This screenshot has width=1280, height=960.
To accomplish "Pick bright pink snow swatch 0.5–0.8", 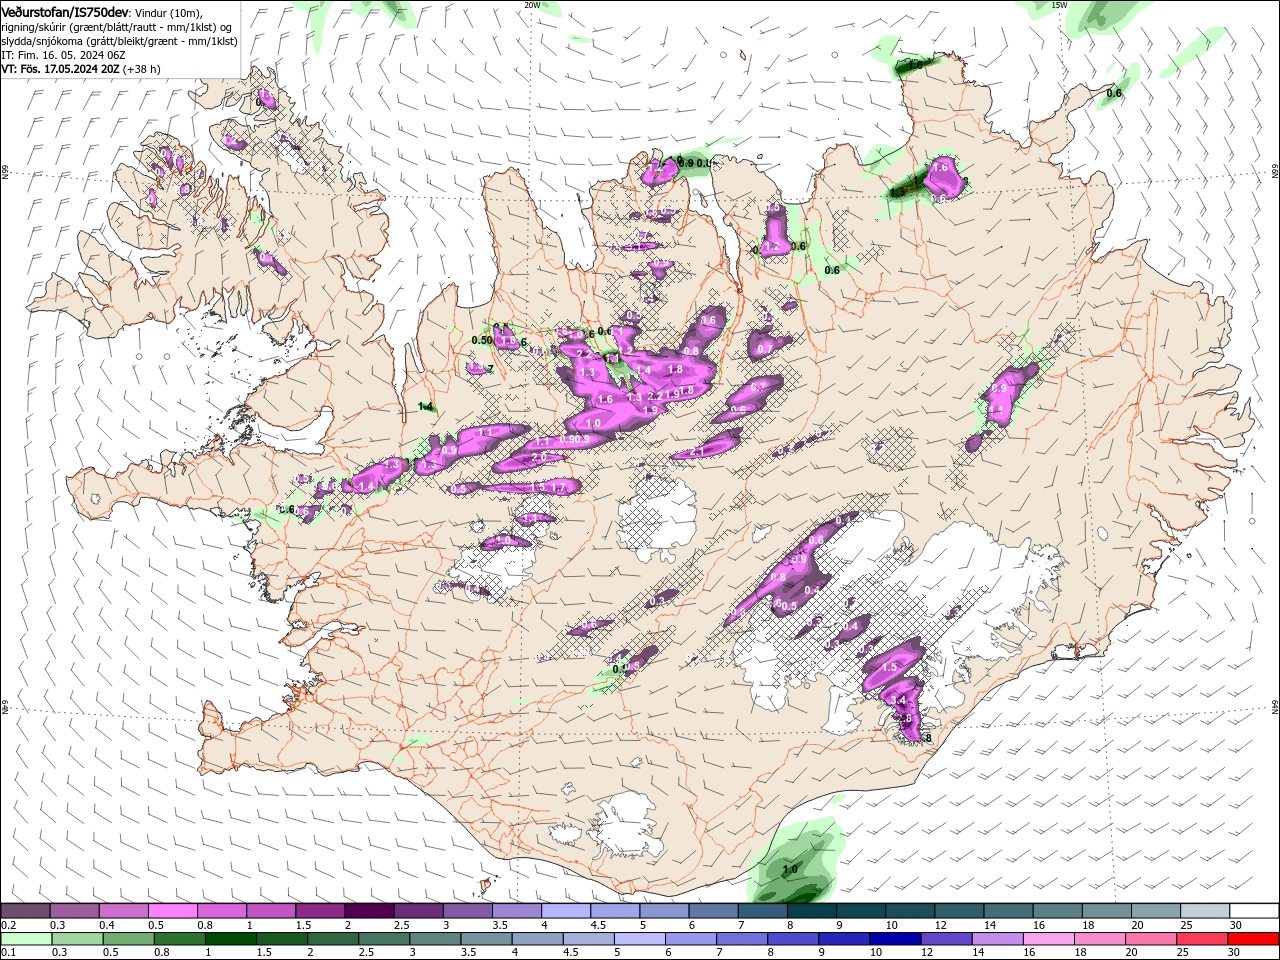I will (172, 911).
